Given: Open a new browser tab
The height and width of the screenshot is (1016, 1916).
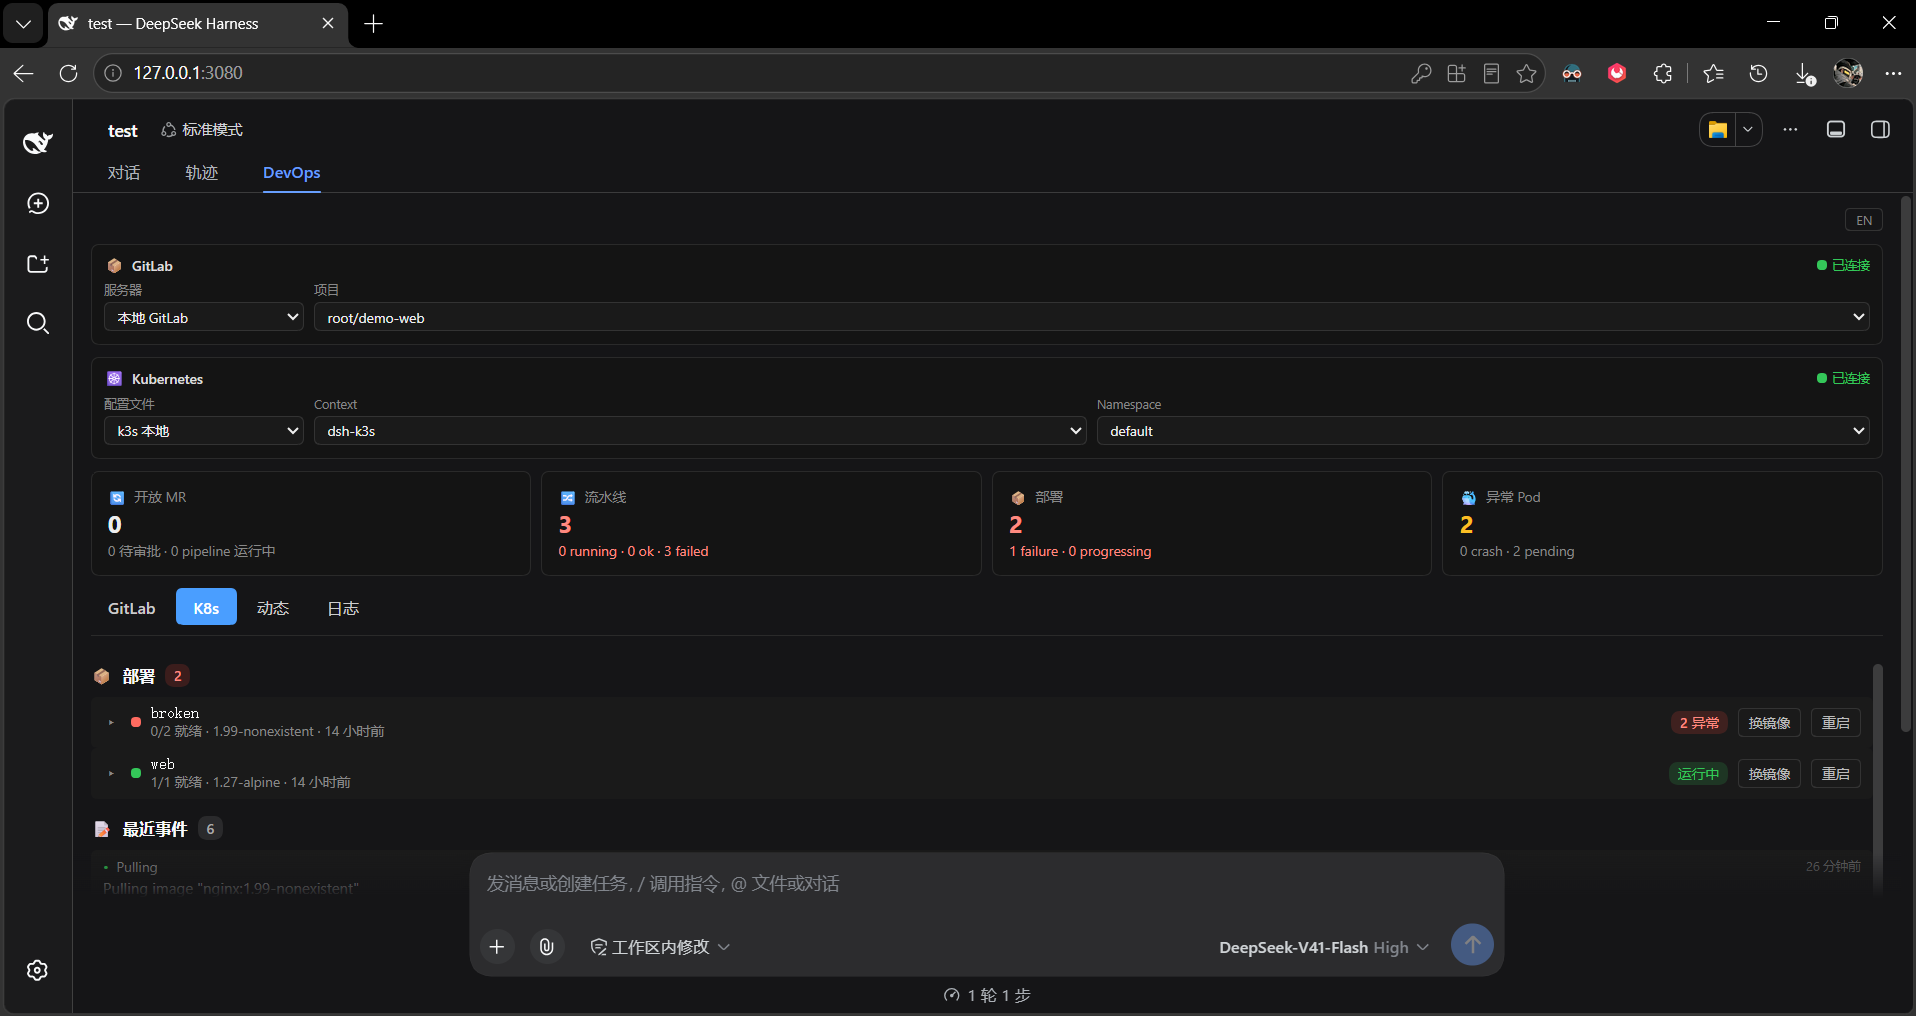Looking at the screenshot, I should pos(374,24).
